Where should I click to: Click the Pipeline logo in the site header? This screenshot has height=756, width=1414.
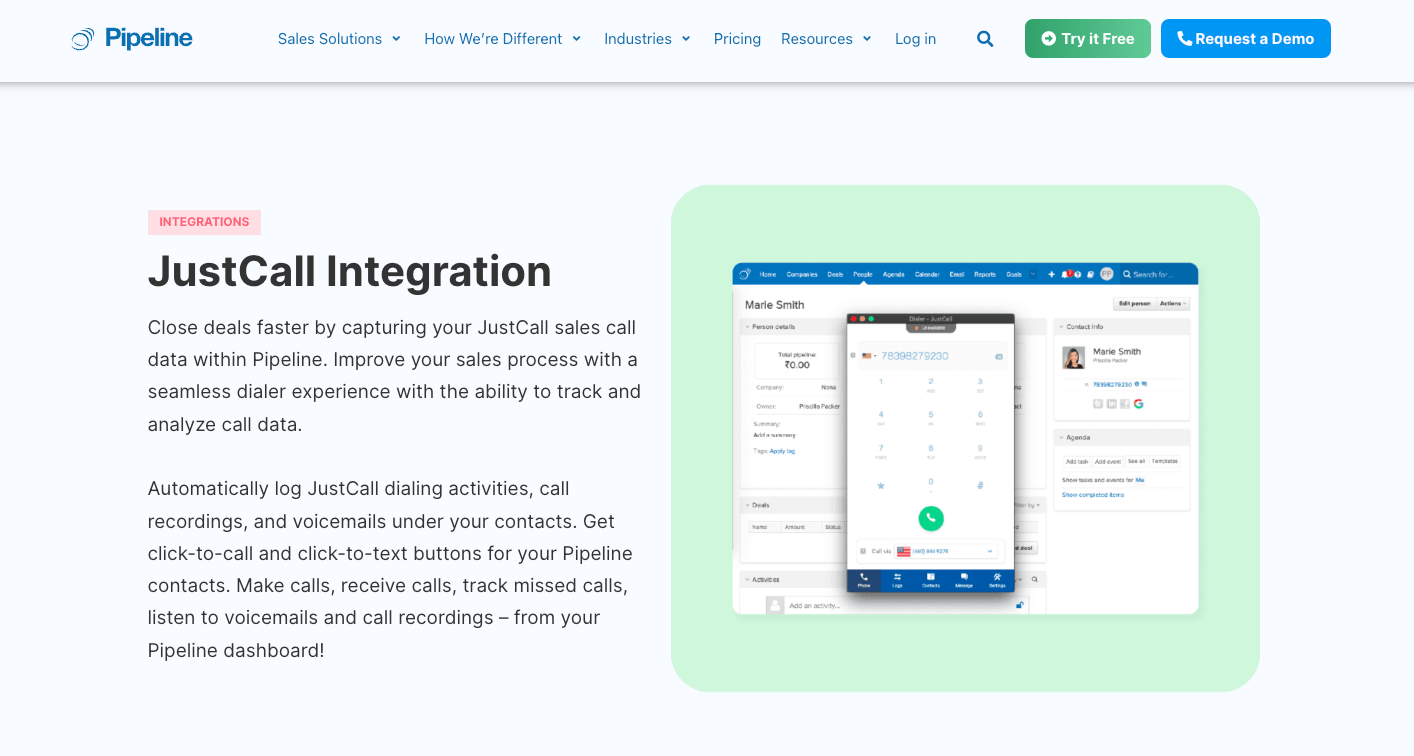[x=132, y=39]
